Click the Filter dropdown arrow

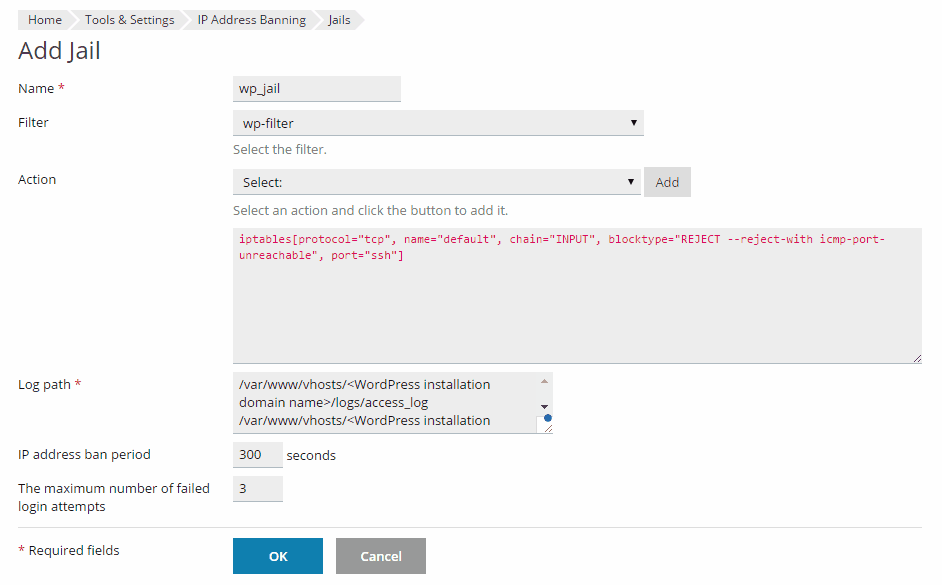(x=634, y=123)
